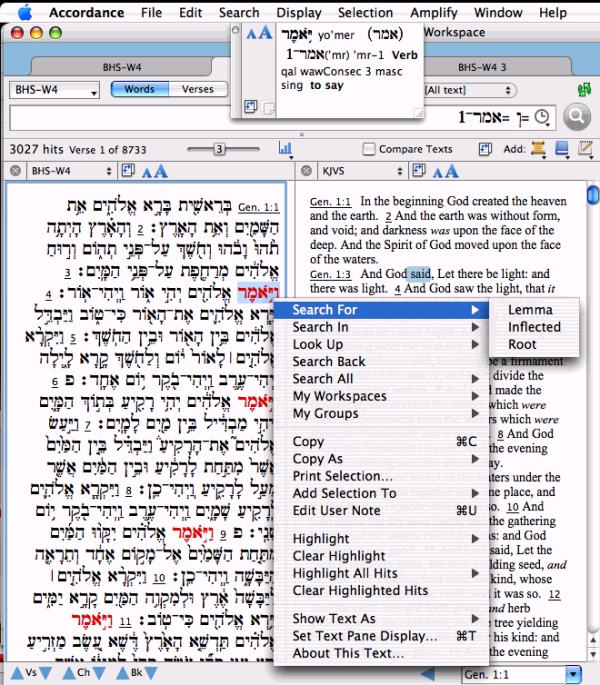Switch to the BHS-W4 tab
The height and width of the screenshot is (685, 600).
point(122,67)
